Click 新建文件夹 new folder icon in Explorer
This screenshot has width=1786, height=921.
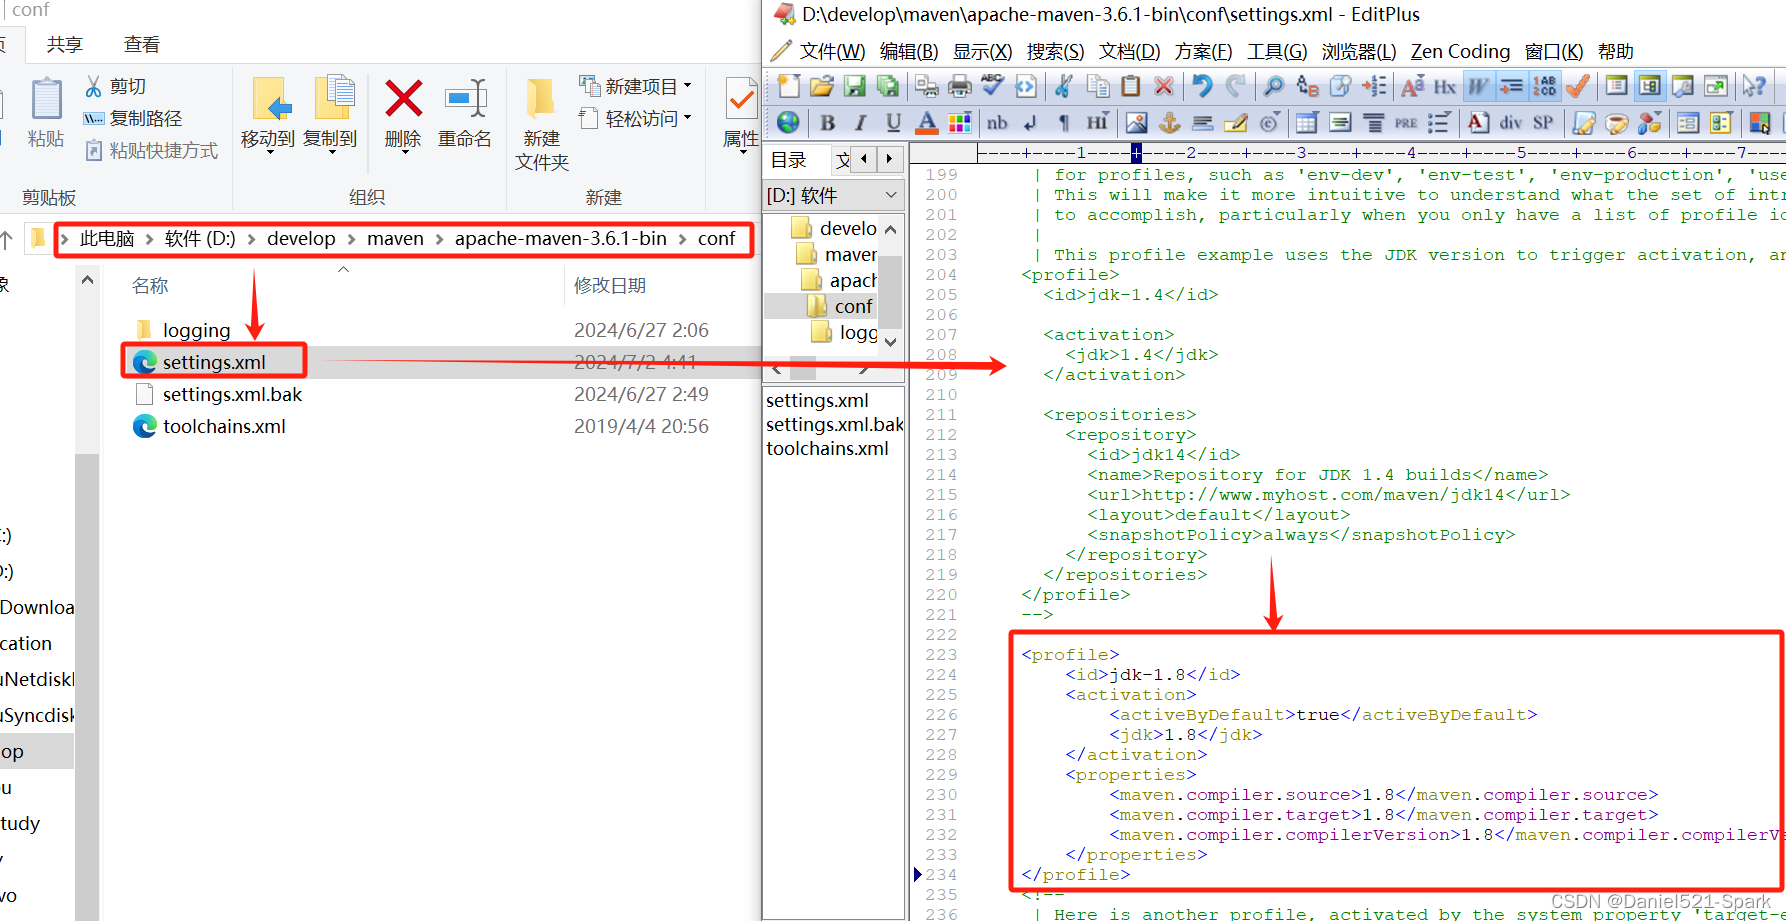542,124
